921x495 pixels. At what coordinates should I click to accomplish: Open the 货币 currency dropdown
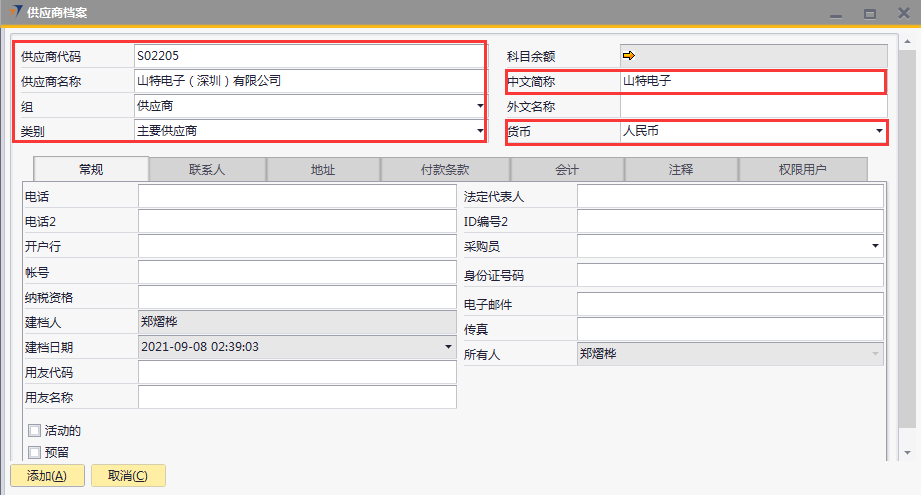tap(879, 131)
